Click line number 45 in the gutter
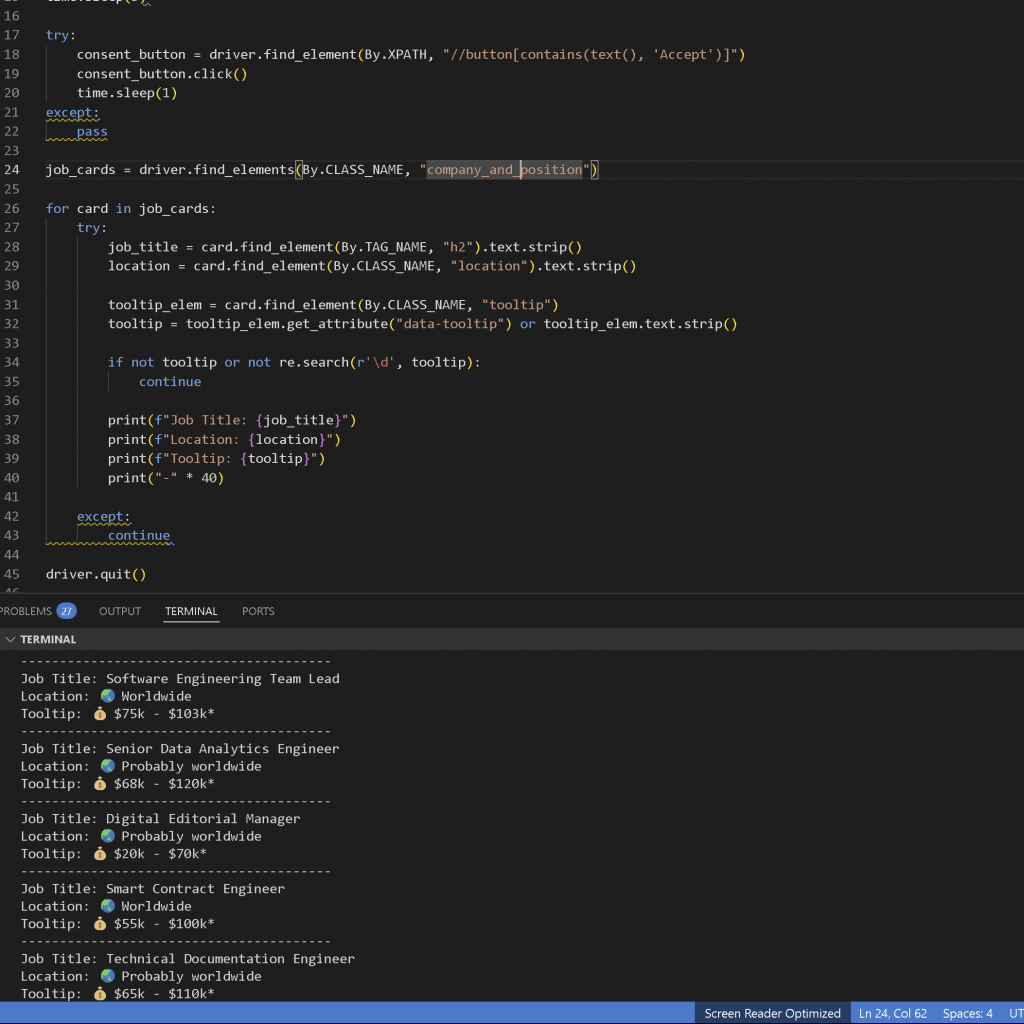 click(12, 574)
